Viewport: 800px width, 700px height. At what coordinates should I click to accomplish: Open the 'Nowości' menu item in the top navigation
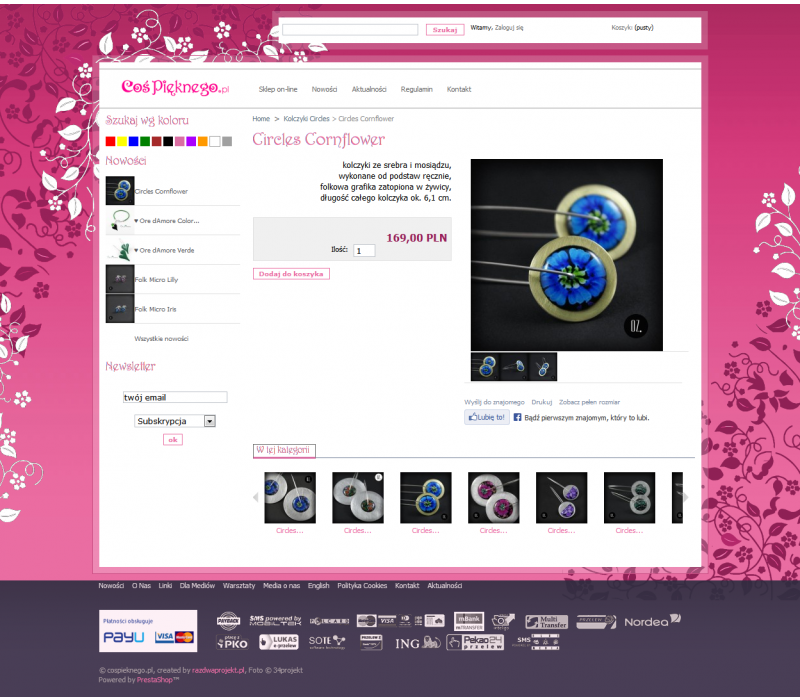pos(324,89)
